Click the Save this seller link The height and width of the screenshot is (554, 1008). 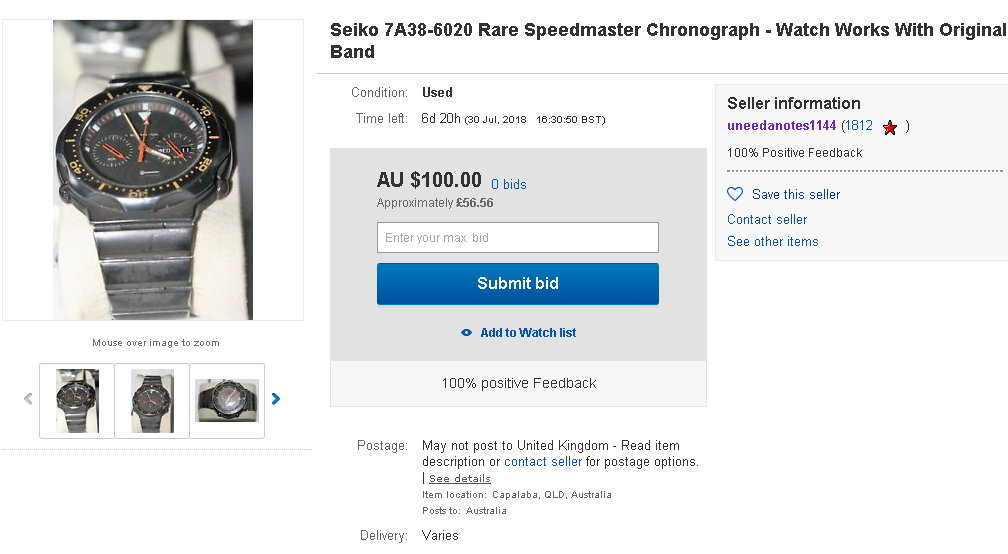[796, 195]
